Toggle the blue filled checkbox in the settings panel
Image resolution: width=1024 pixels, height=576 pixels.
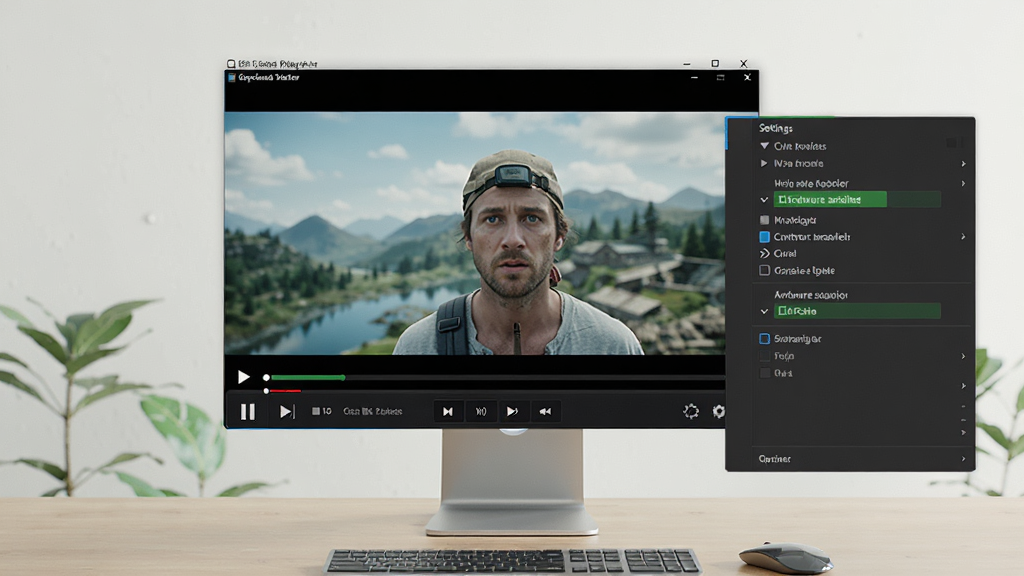point(765,237)
